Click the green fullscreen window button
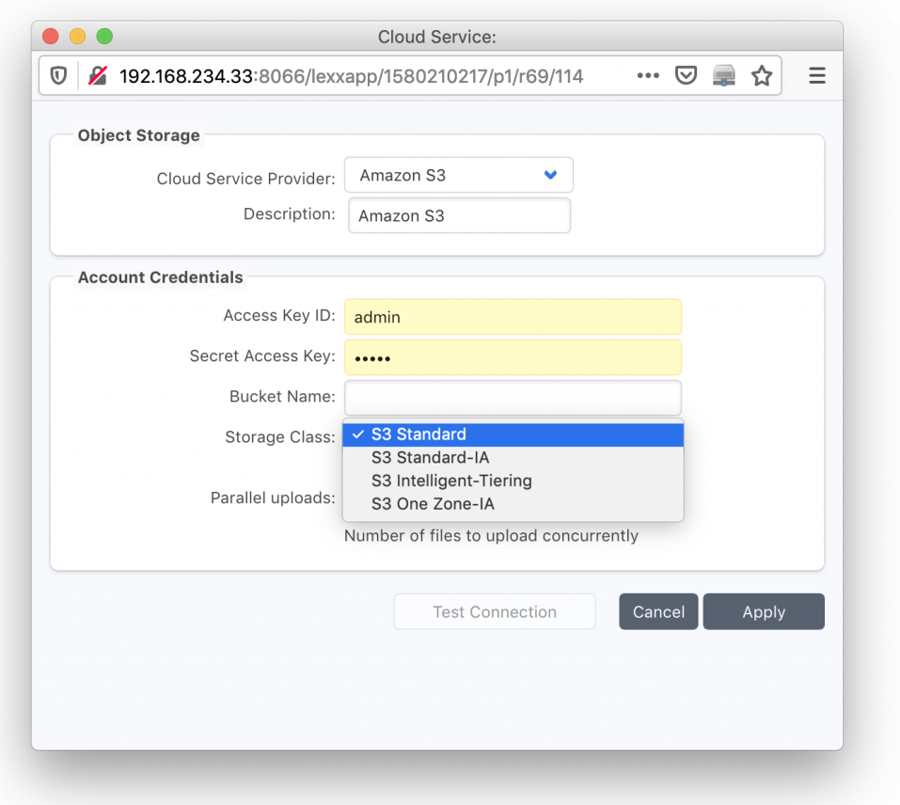Viewport: 900px width, 805px height. [104, 36]
